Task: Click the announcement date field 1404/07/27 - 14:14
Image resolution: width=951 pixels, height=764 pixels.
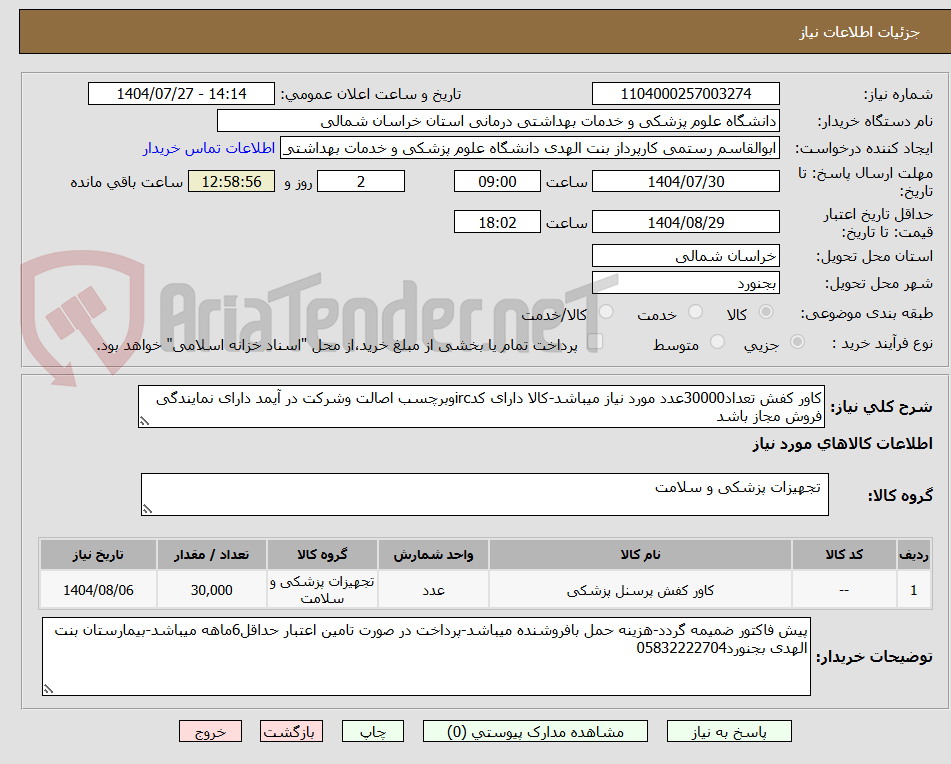Action: 181,94
